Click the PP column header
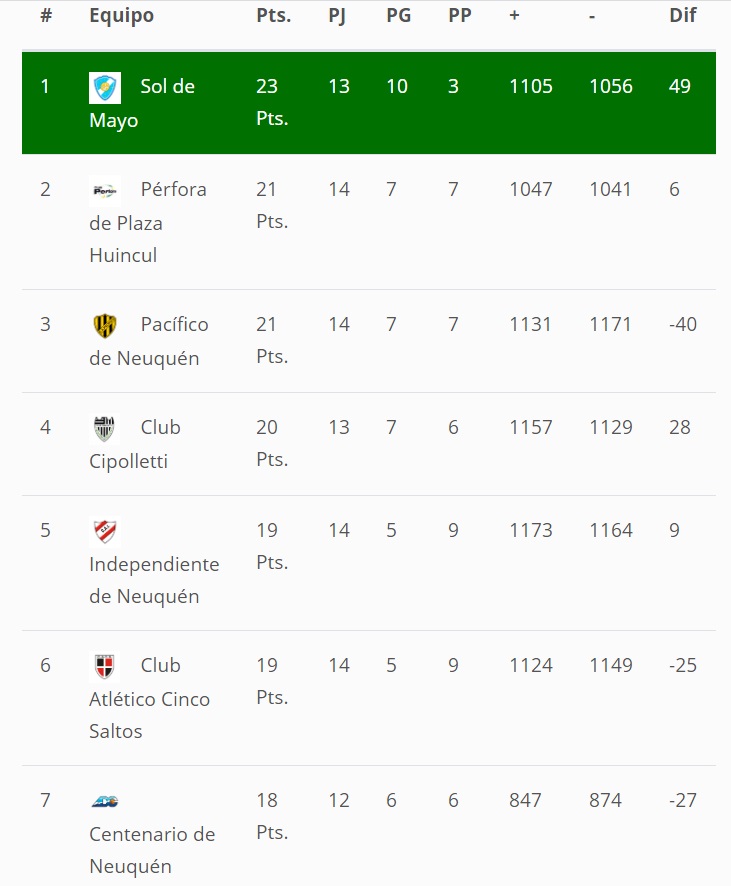The image size is (731, 886). click(x=460, y=16)
